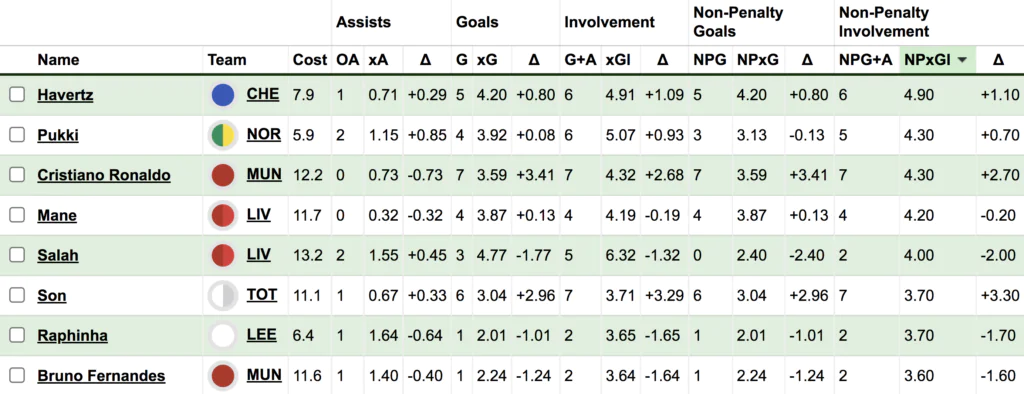Sort table by Cost column header

[x=310, y=60]
